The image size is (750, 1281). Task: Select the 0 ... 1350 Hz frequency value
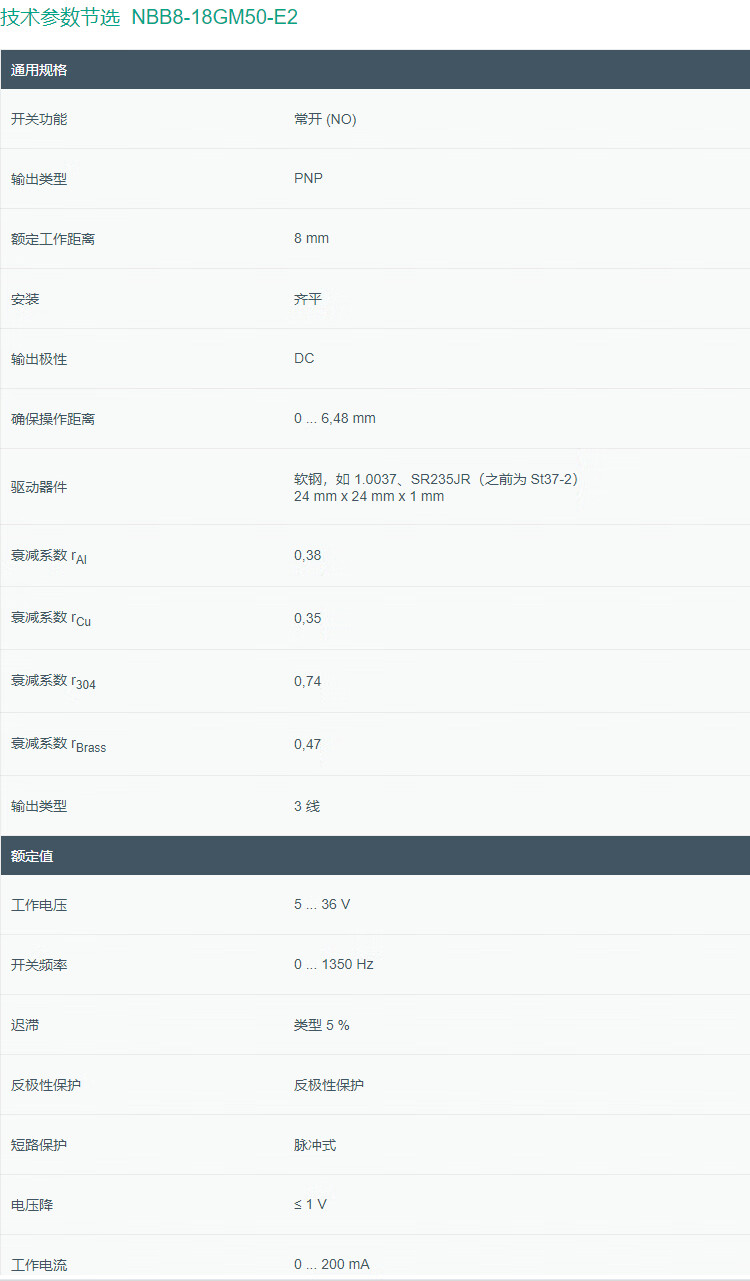click(334, 965)
